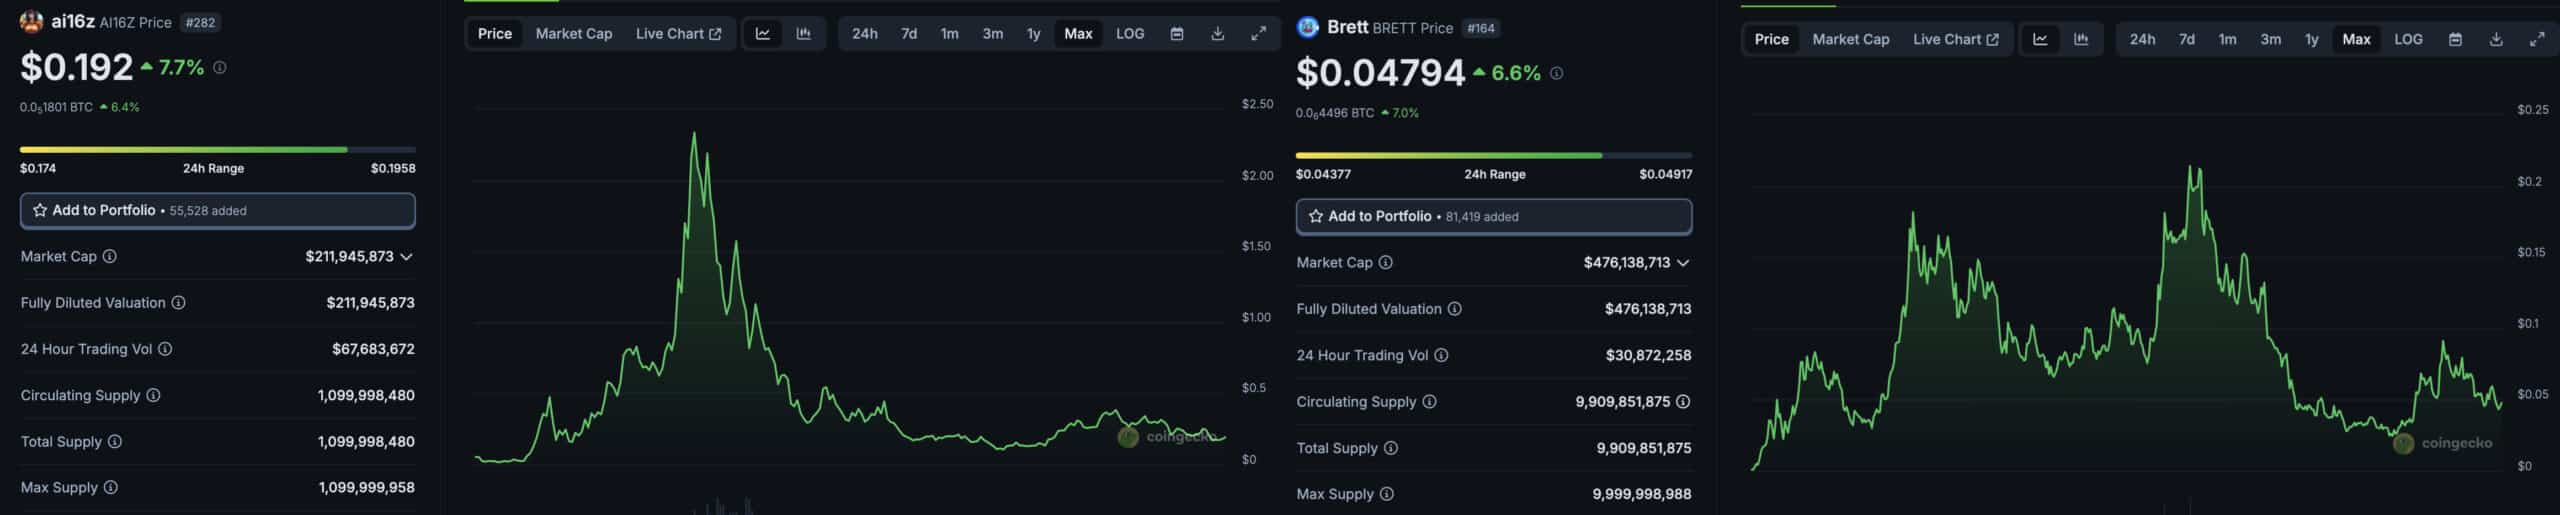Click ai16z Fully Diluted Valuation info icon
Viewport: 2560px width, 515px height.
pyautogui.click(x=178, y=302)
